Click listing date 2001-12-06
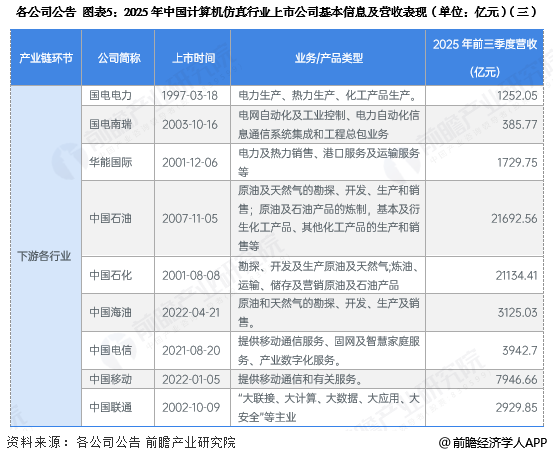Image resolution: width=553 pixels, height=454 pixels. point(190,163)
